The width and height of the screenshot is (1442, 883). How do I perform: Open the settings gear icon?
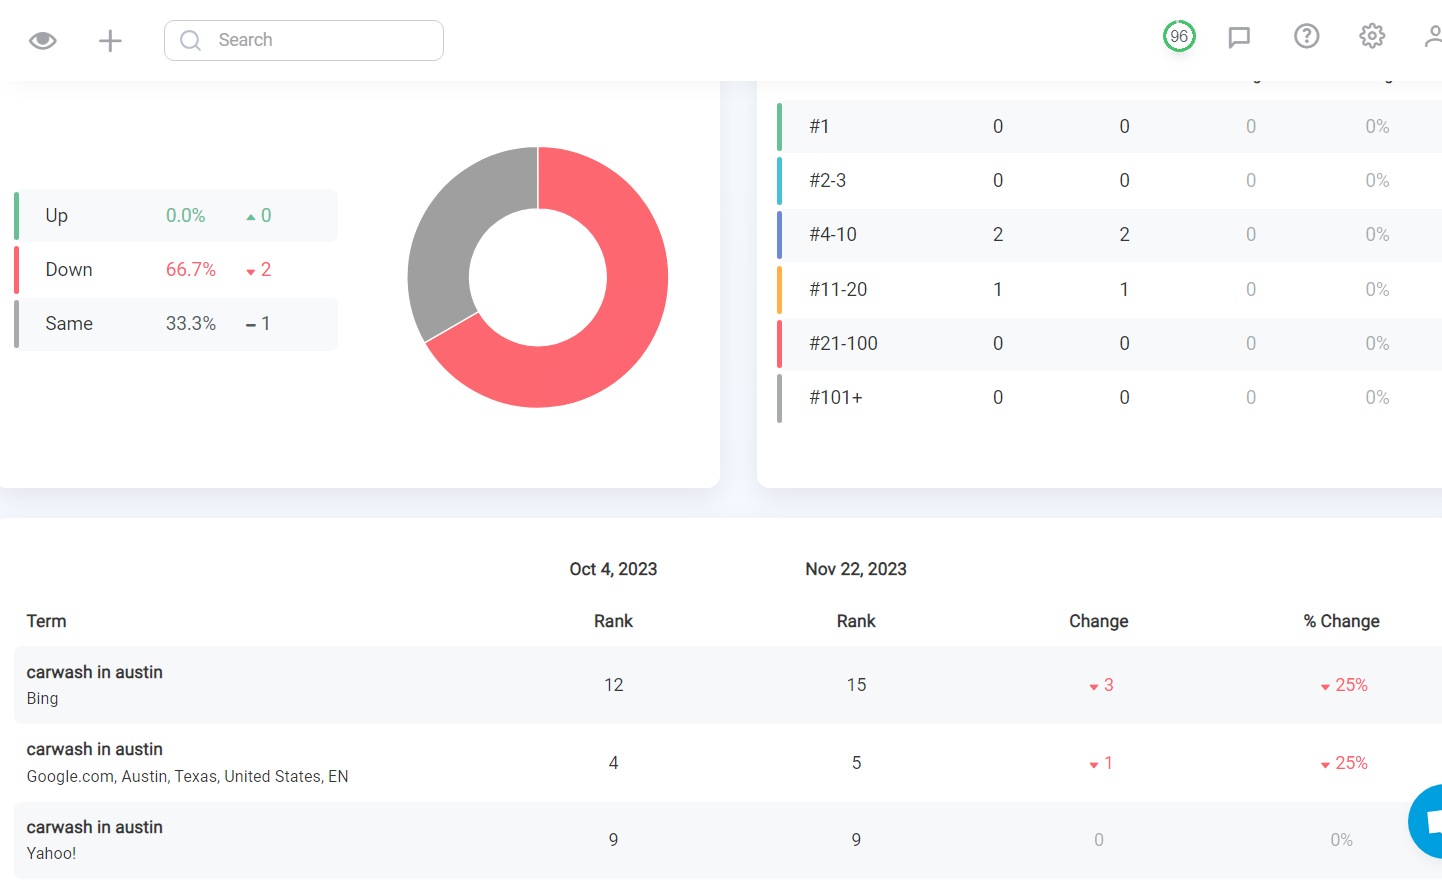1372,36
